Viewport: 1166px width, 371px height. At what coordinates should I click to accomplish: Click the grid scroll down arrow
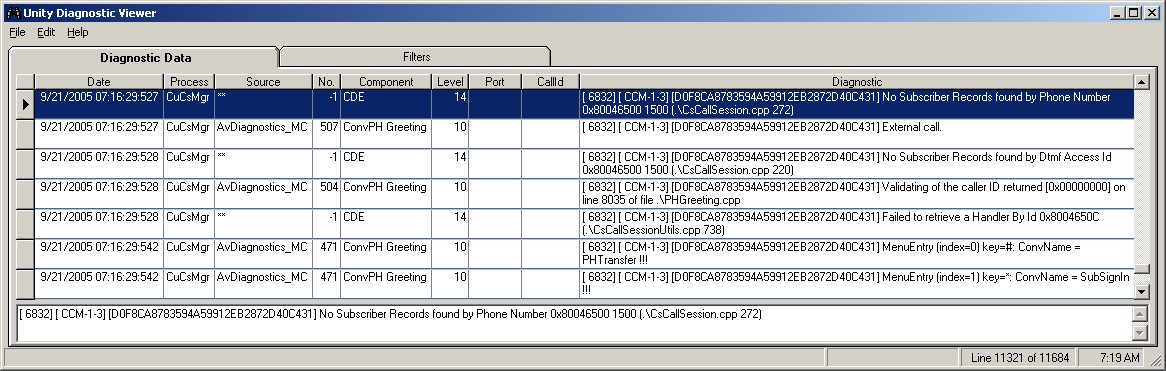pyautogui.click(x=1141, y=291)
